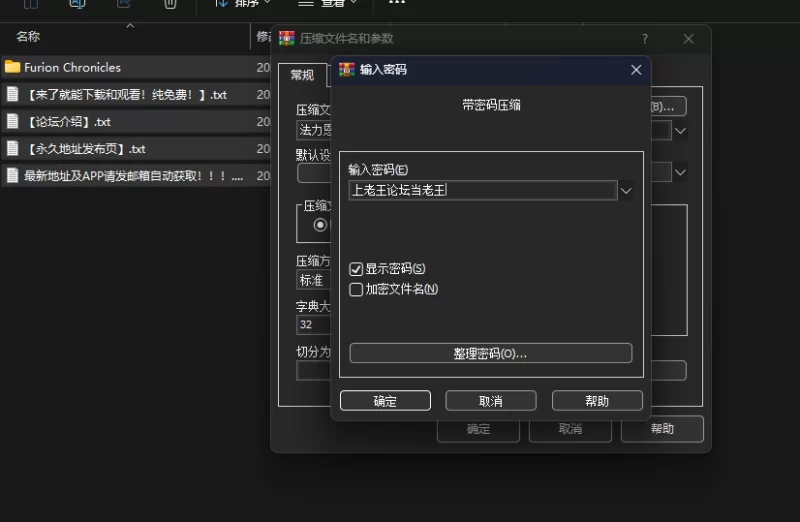Sort by 名称 column header
The width and height of the screenshot is (800, 522).
[x=28, y=36]
